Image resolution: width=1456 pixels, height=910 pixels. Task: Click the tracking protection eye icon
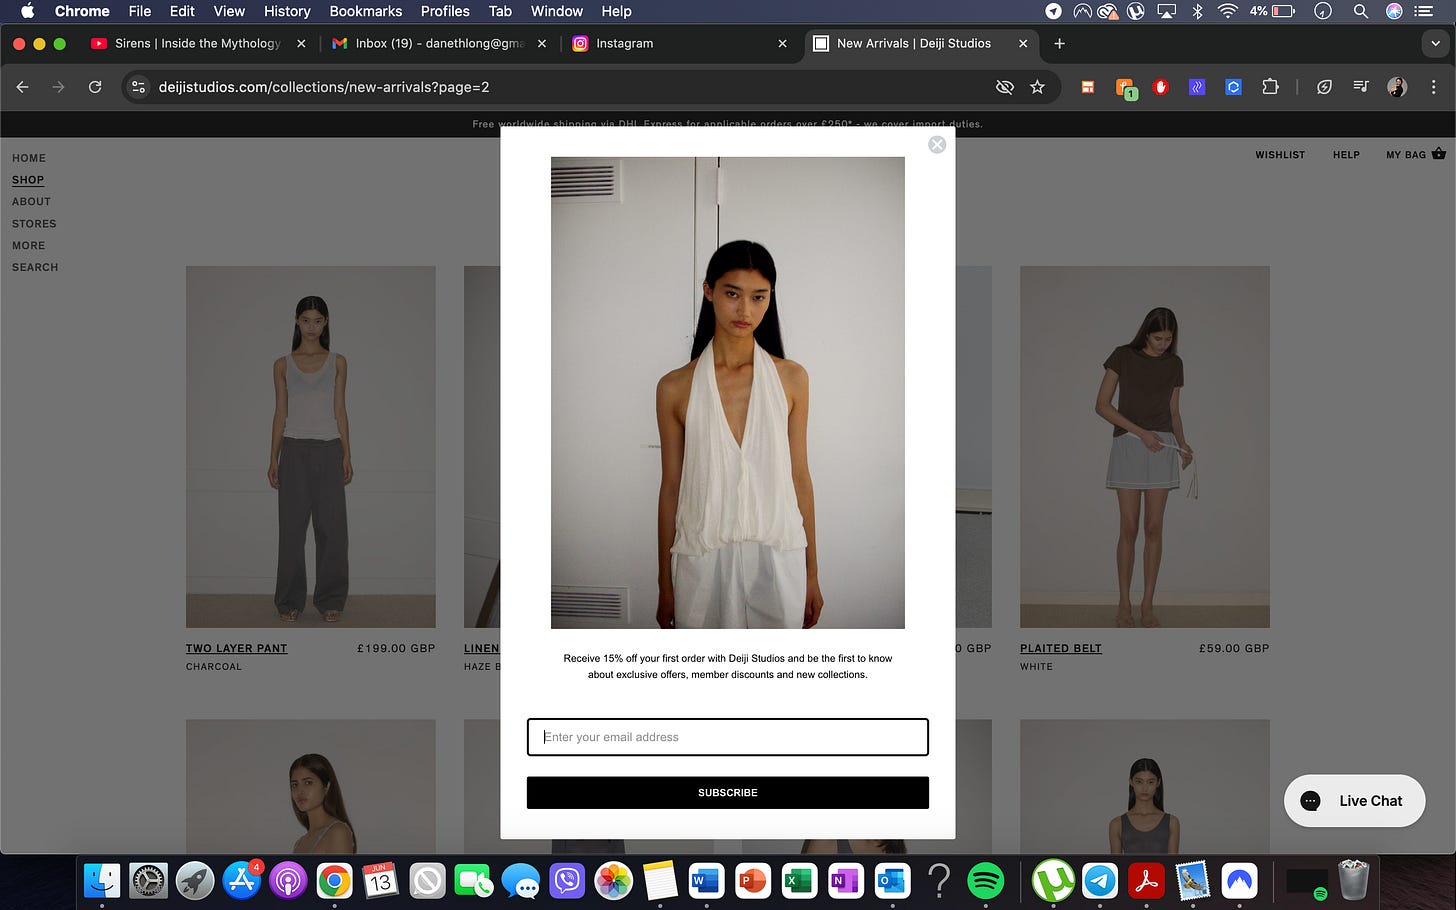(x=1005, y=87)
